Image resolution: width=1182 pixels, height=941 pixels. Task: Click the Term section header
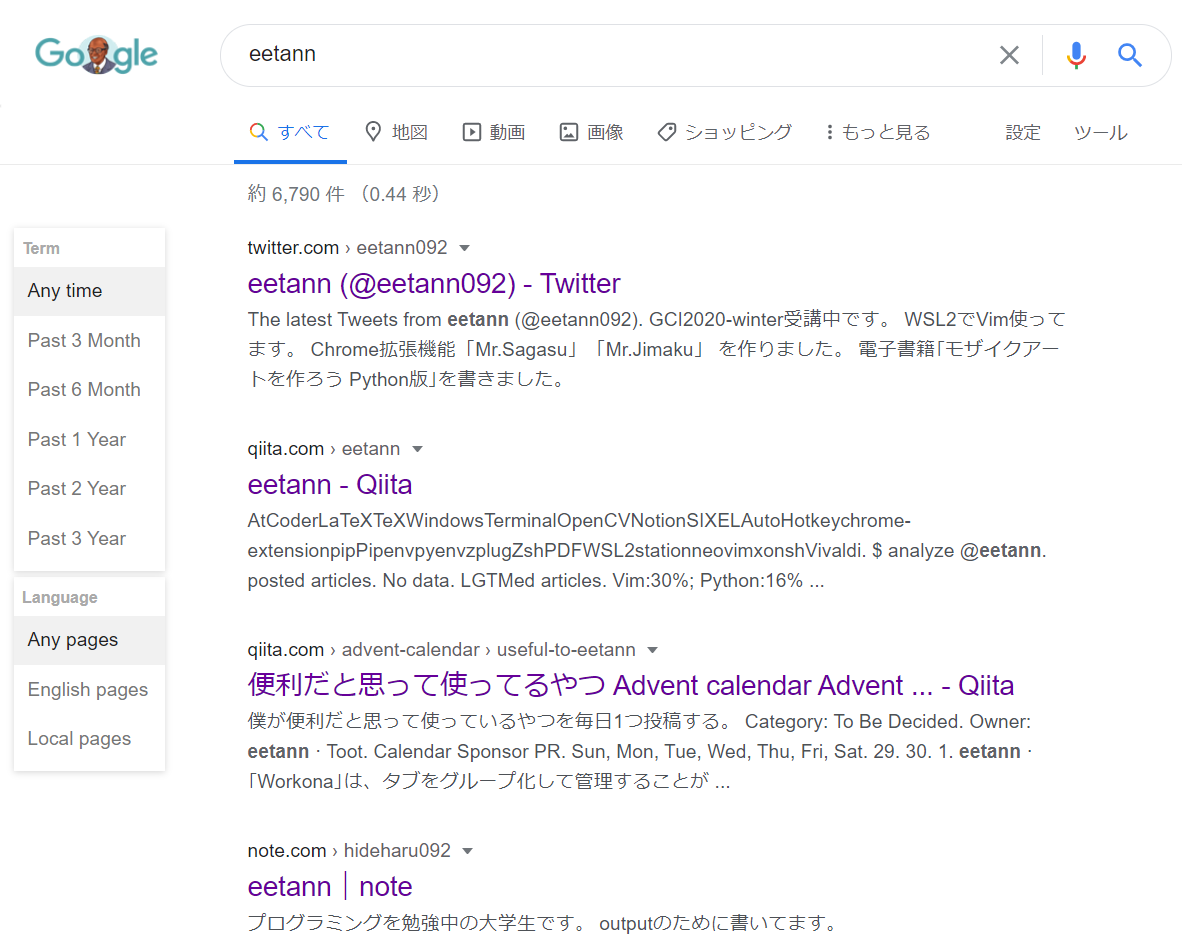tap(41, 249)
